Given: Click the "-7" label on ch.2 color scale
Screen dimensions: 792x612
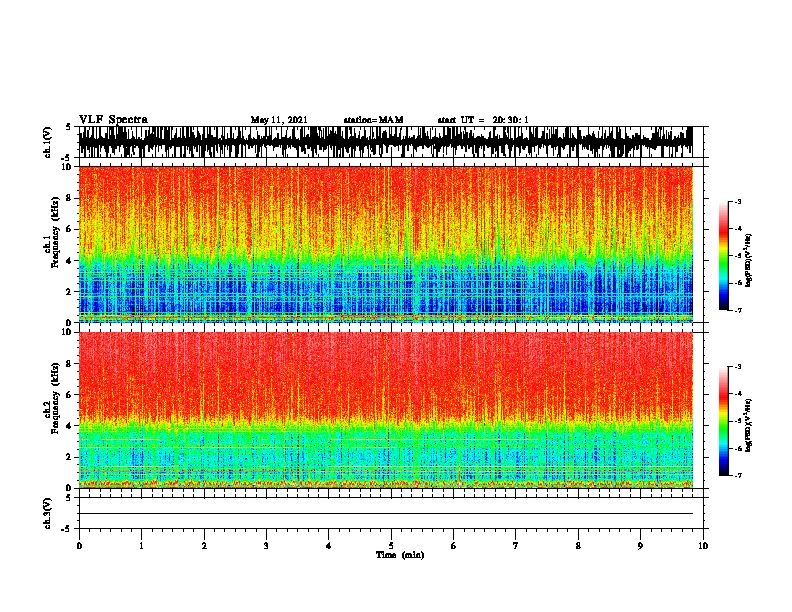Looking at the screenshot, I should 738,475.
